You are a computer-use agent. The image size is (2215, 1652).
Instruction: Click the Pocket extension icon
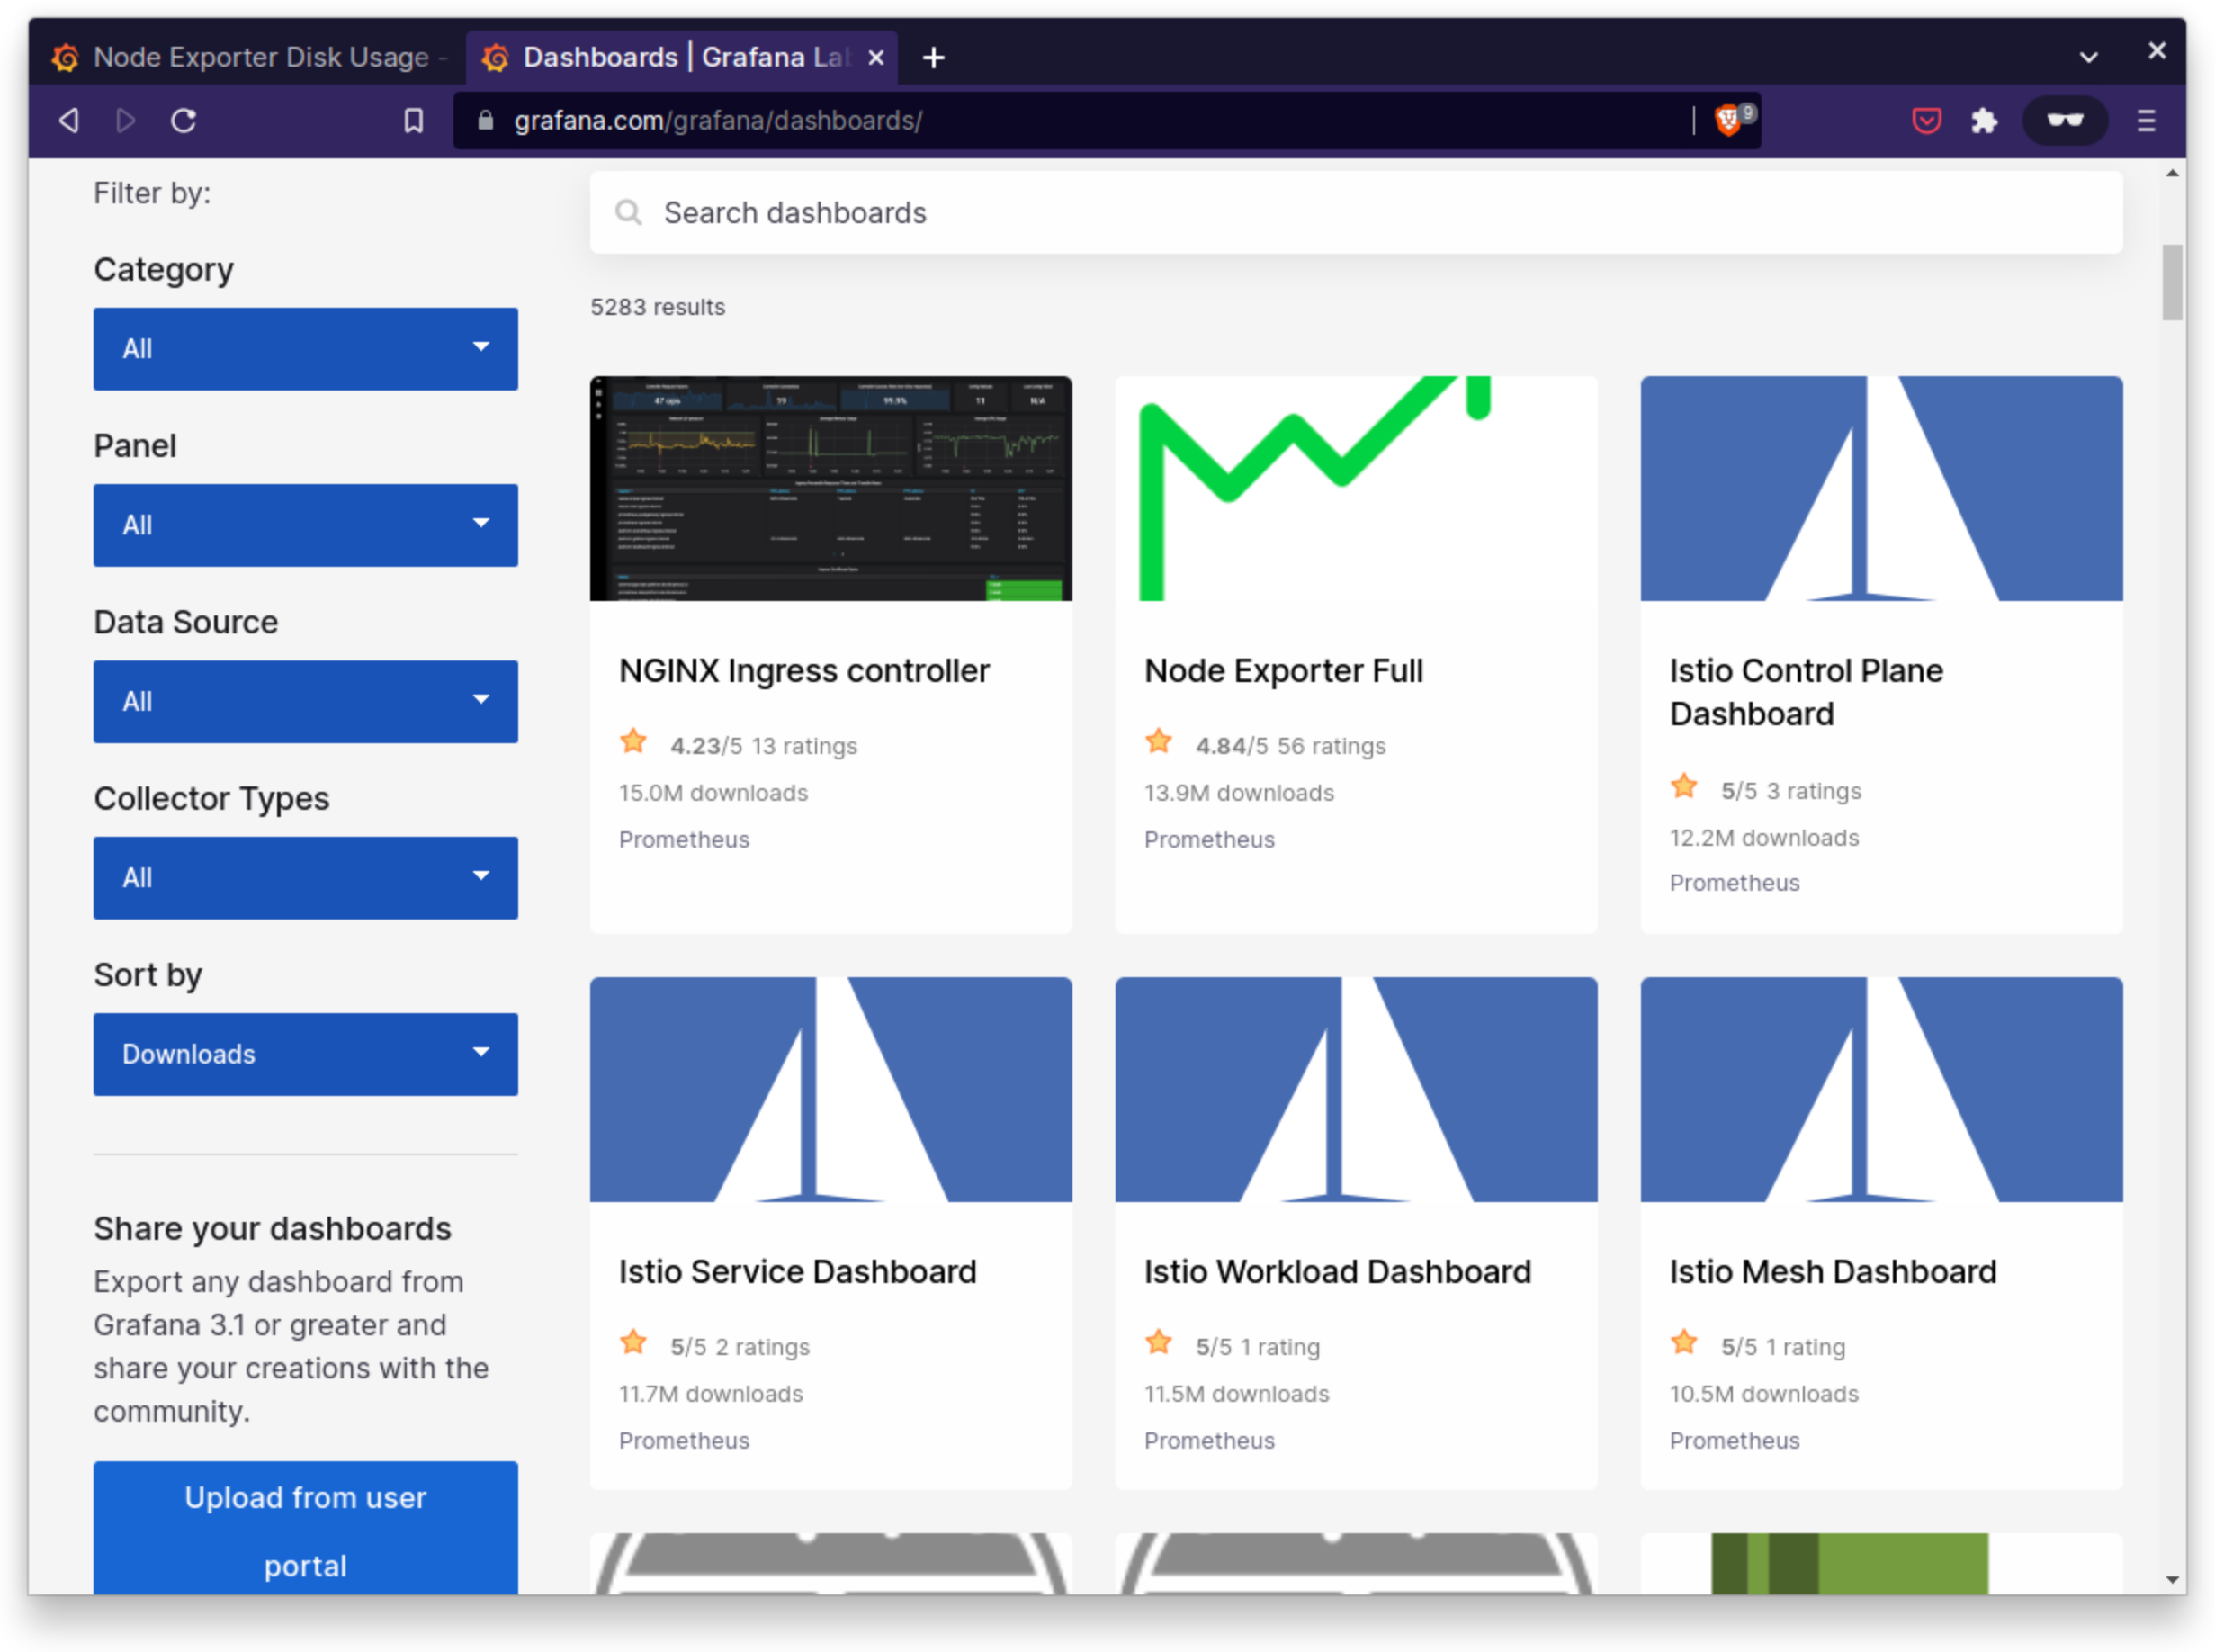point(1926,121)
